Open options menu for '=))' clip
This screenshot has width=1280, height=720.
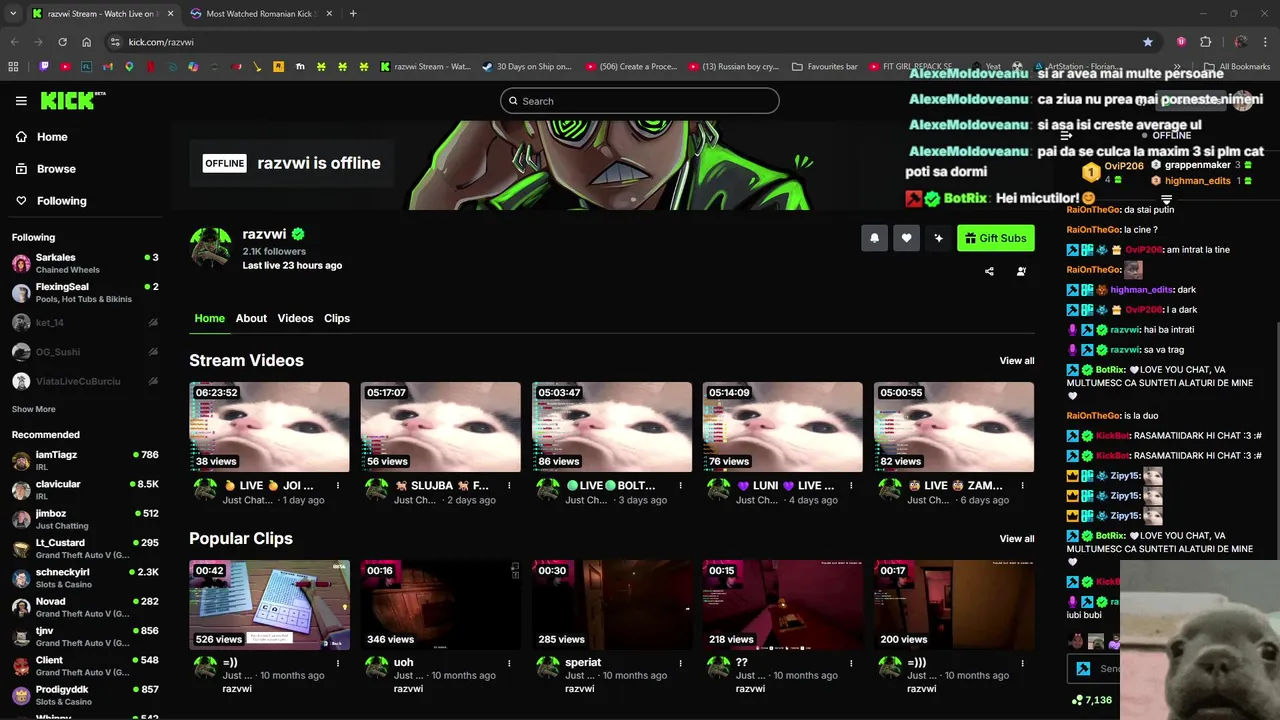click(338, 663)
